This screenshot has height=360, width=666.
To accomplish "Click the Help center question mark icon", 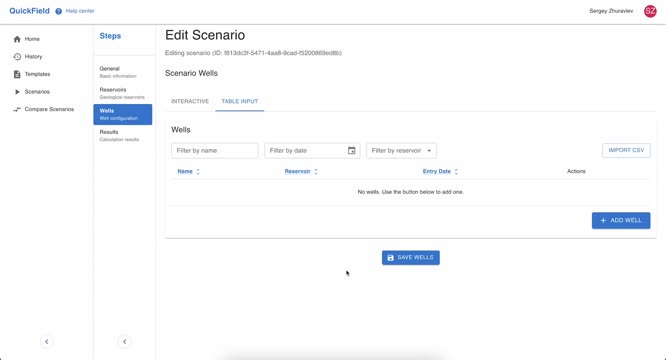I will tap(59, 11).
